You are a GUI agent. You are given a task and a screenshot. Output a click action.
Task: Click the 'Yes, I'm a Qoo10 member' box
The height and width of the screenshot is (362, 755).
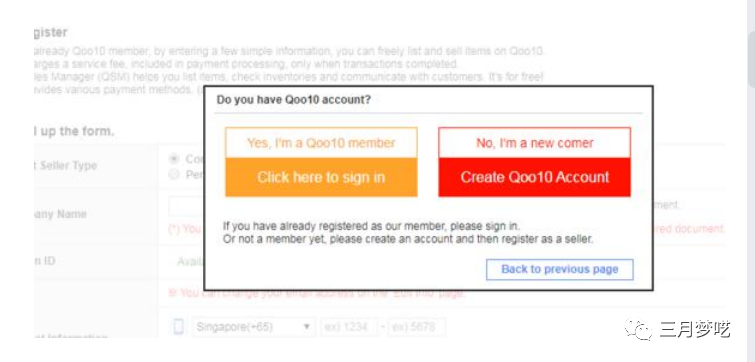321,143
